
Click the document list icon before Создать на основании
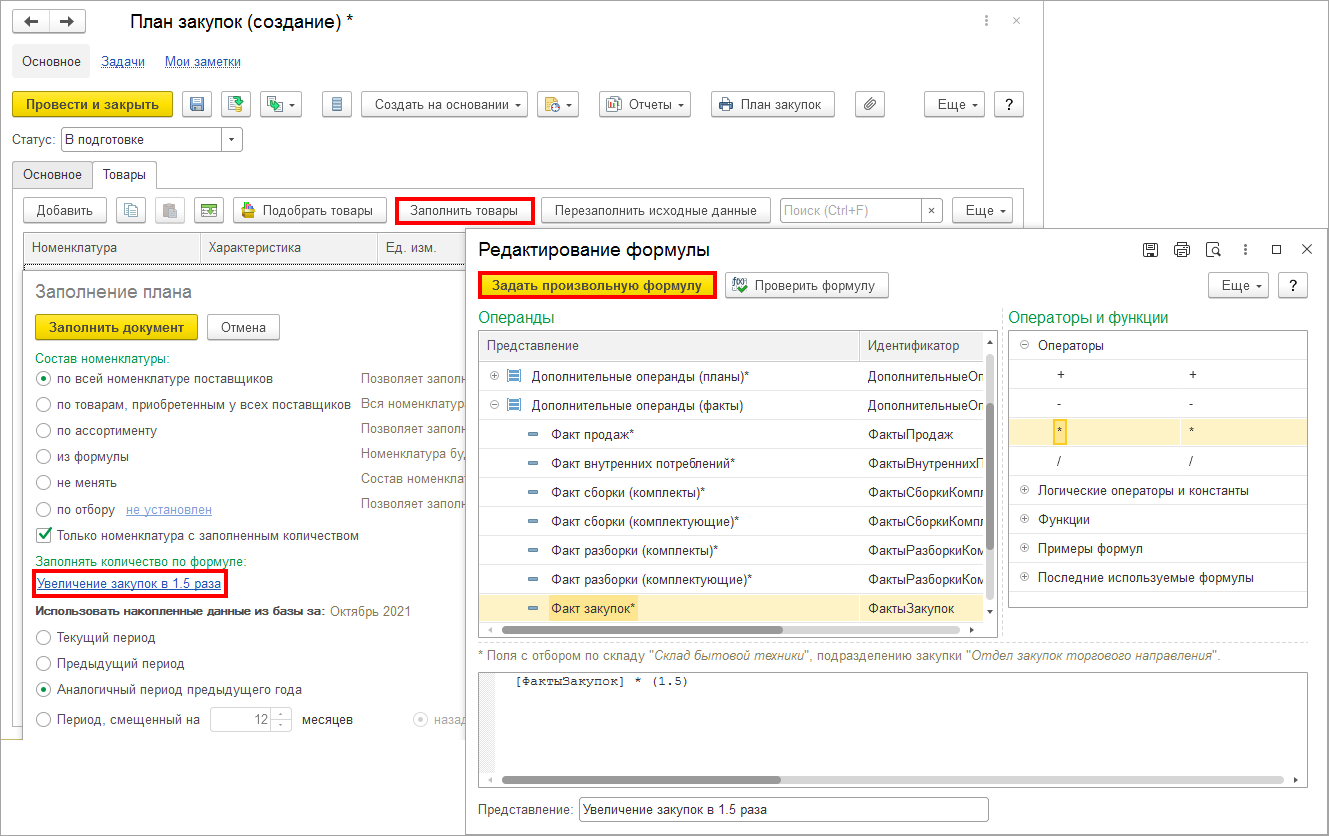click(337, 104)
